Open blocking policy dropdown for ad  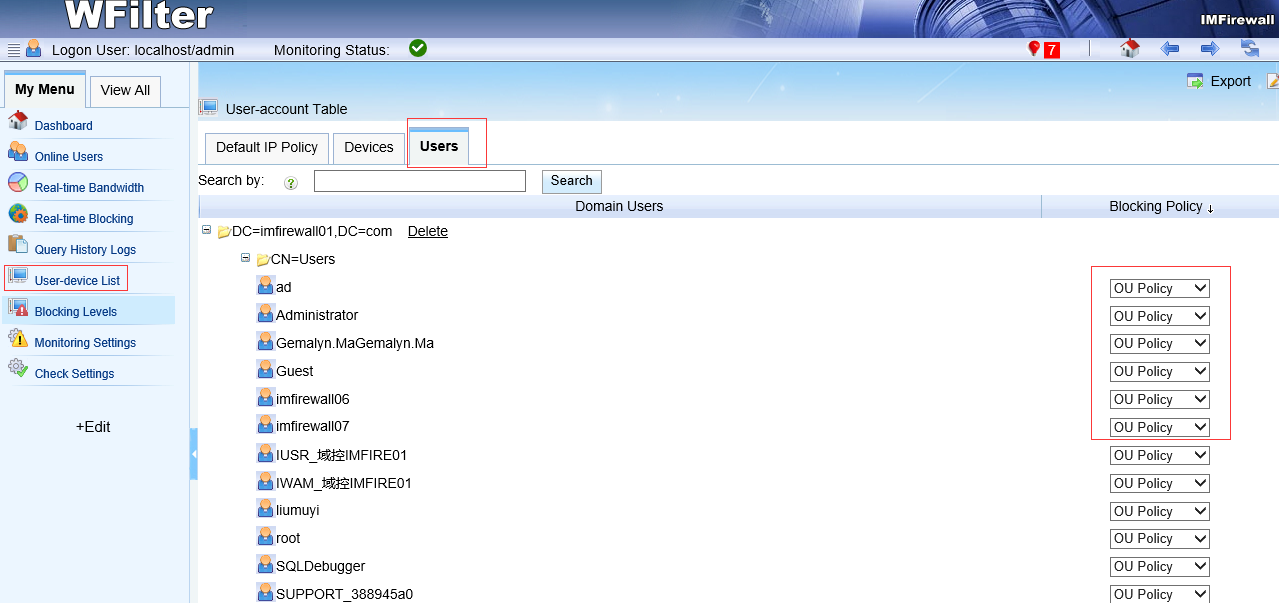(1160, 288)
